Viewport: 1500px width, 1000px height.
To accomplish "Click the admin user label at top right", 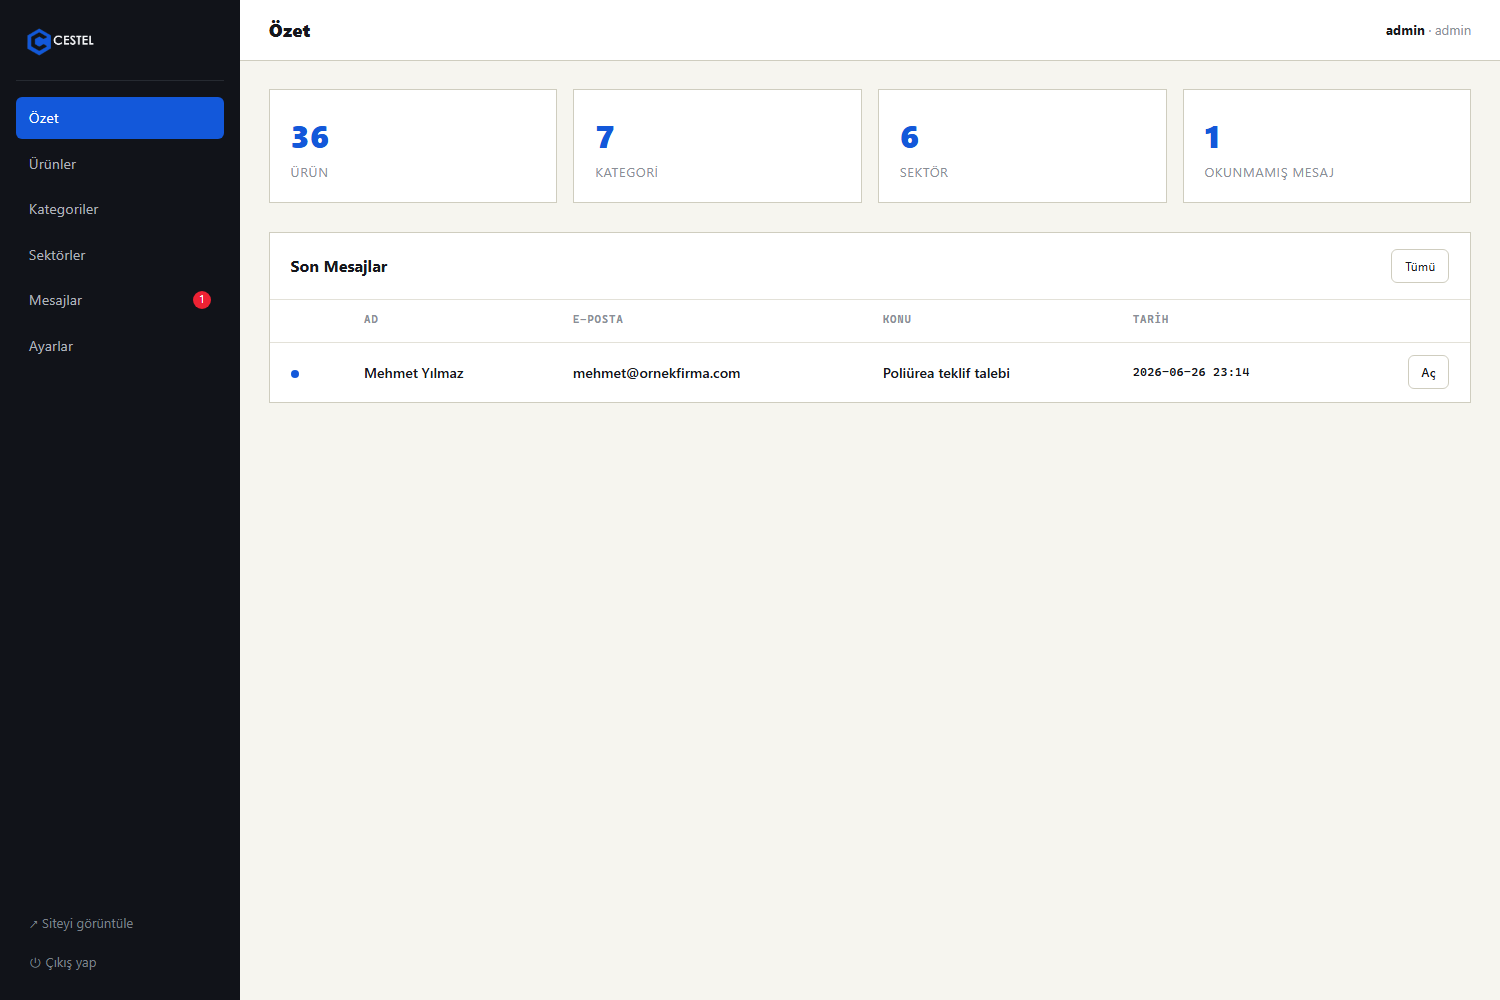I will [x=1428, y=31].
